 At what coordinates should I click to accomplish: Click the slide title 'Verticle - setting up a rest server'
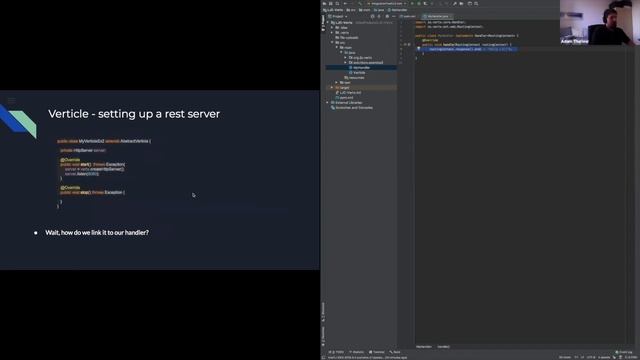click(x=134, y=114)
